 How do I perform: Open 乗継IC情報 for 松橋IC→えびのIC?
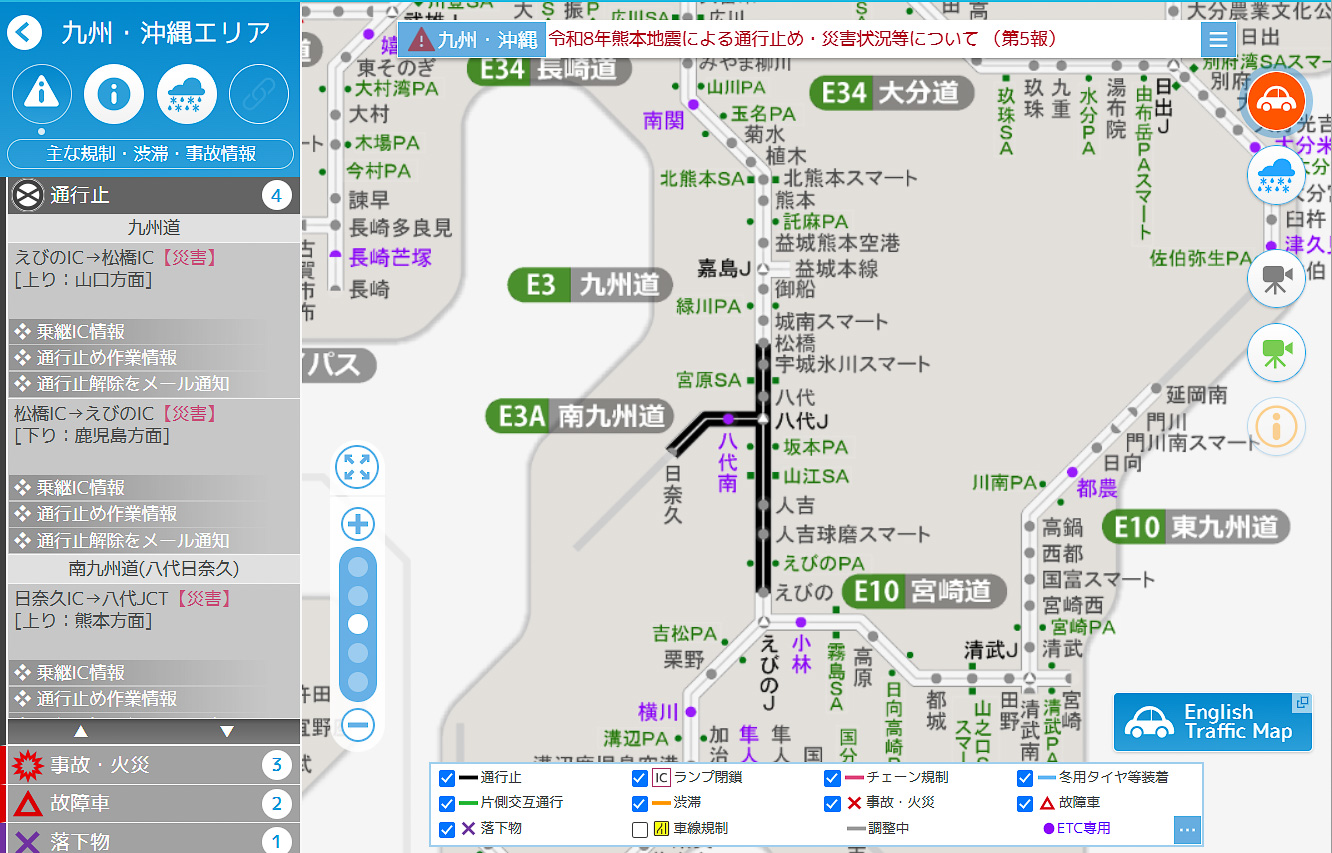154,488
